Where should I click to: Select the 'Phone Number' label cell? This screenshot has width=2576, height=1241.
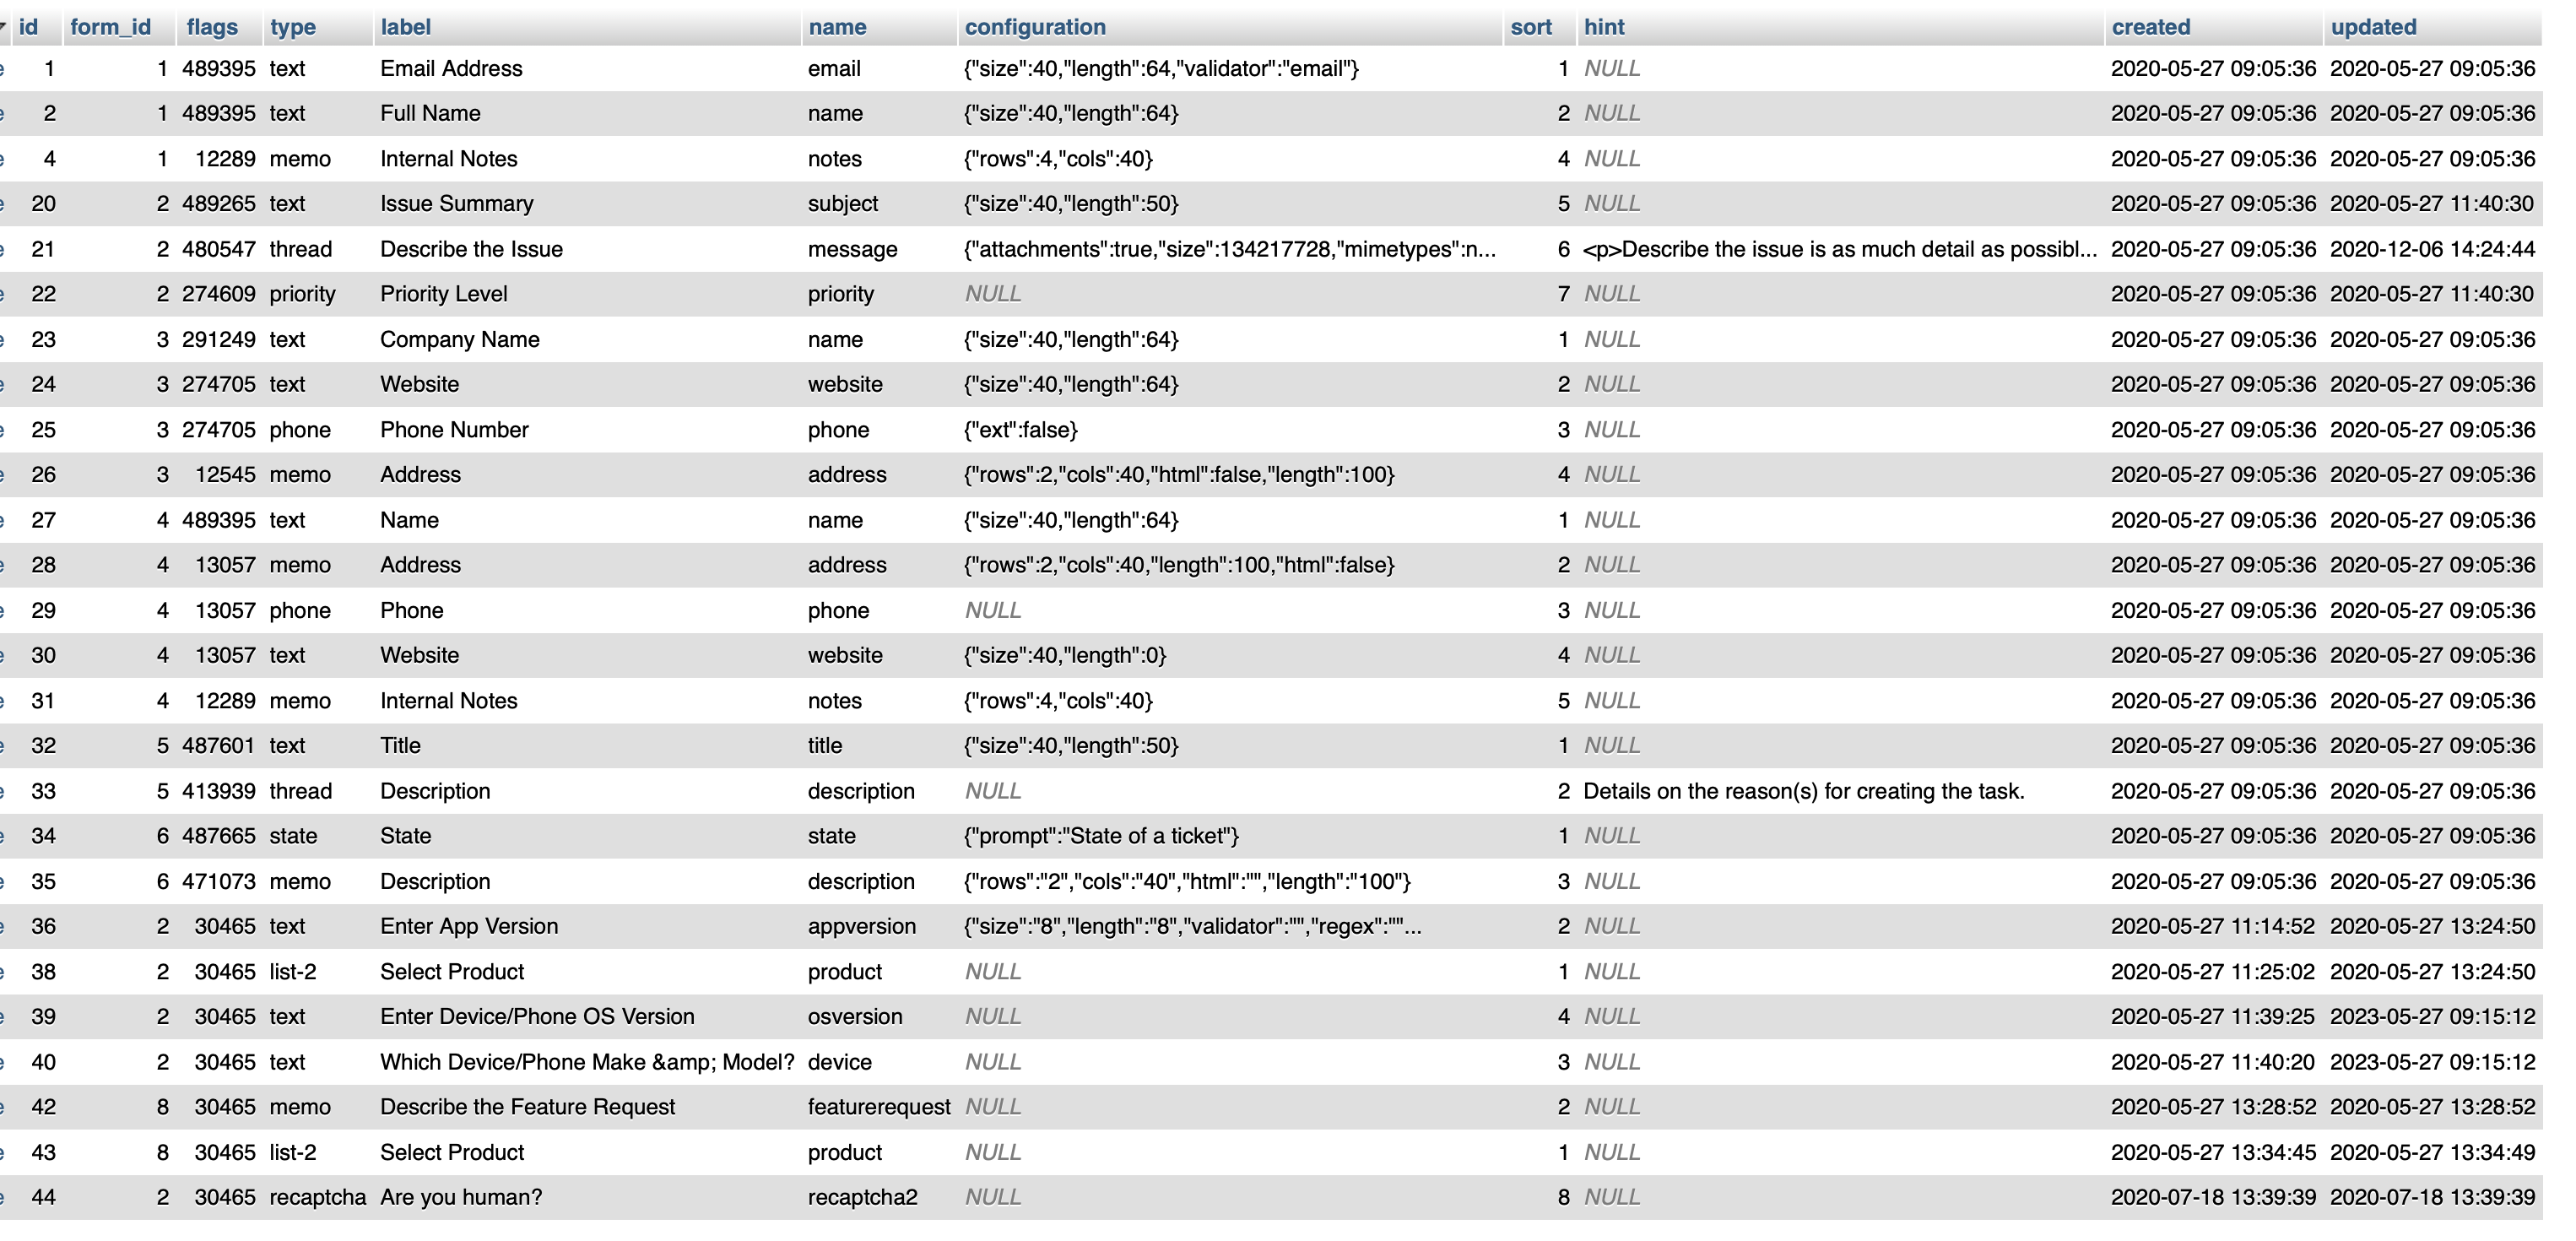click(x=454, y=430)
